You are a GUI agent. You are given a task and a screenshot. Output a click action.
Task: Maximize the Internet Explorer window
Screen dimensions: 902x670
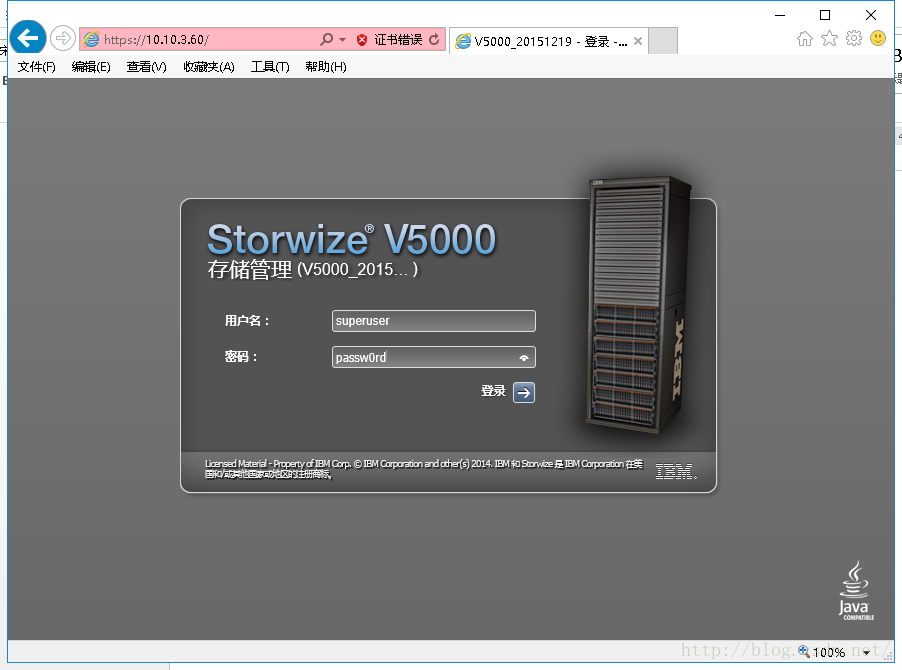(x=825, y=15)
